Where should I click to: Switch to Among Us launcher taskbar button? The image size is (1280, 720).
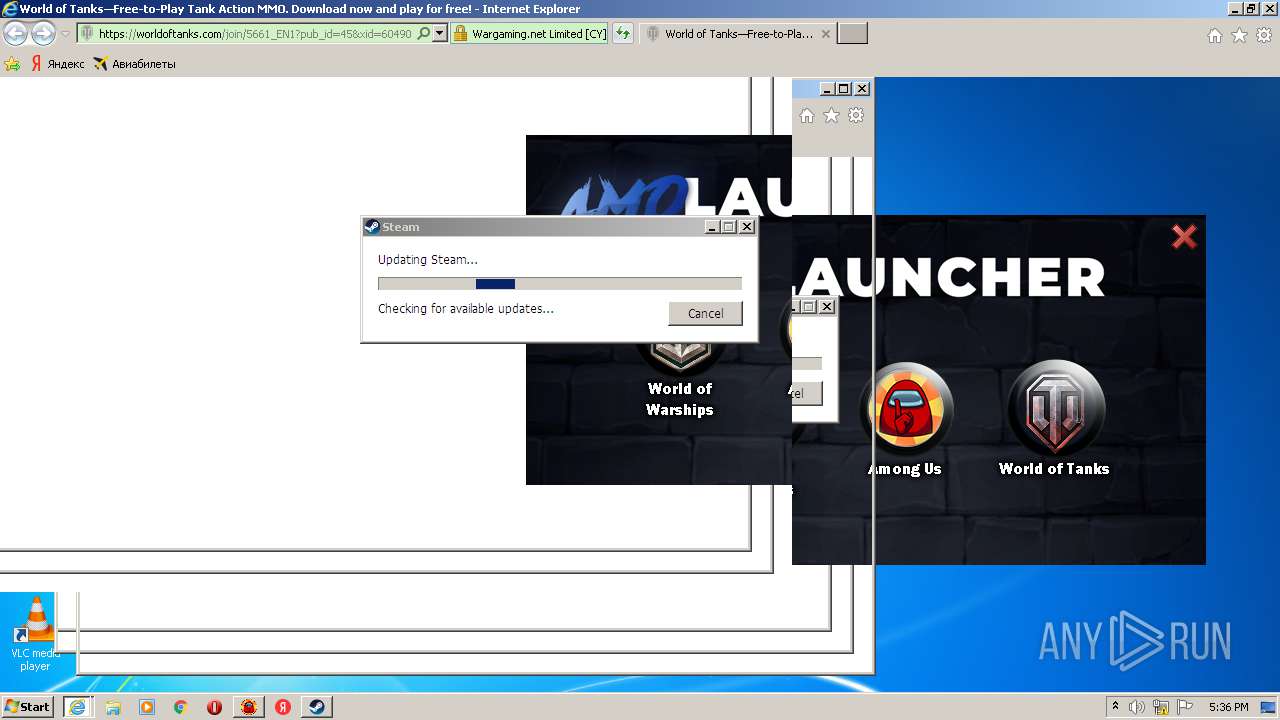249,707
